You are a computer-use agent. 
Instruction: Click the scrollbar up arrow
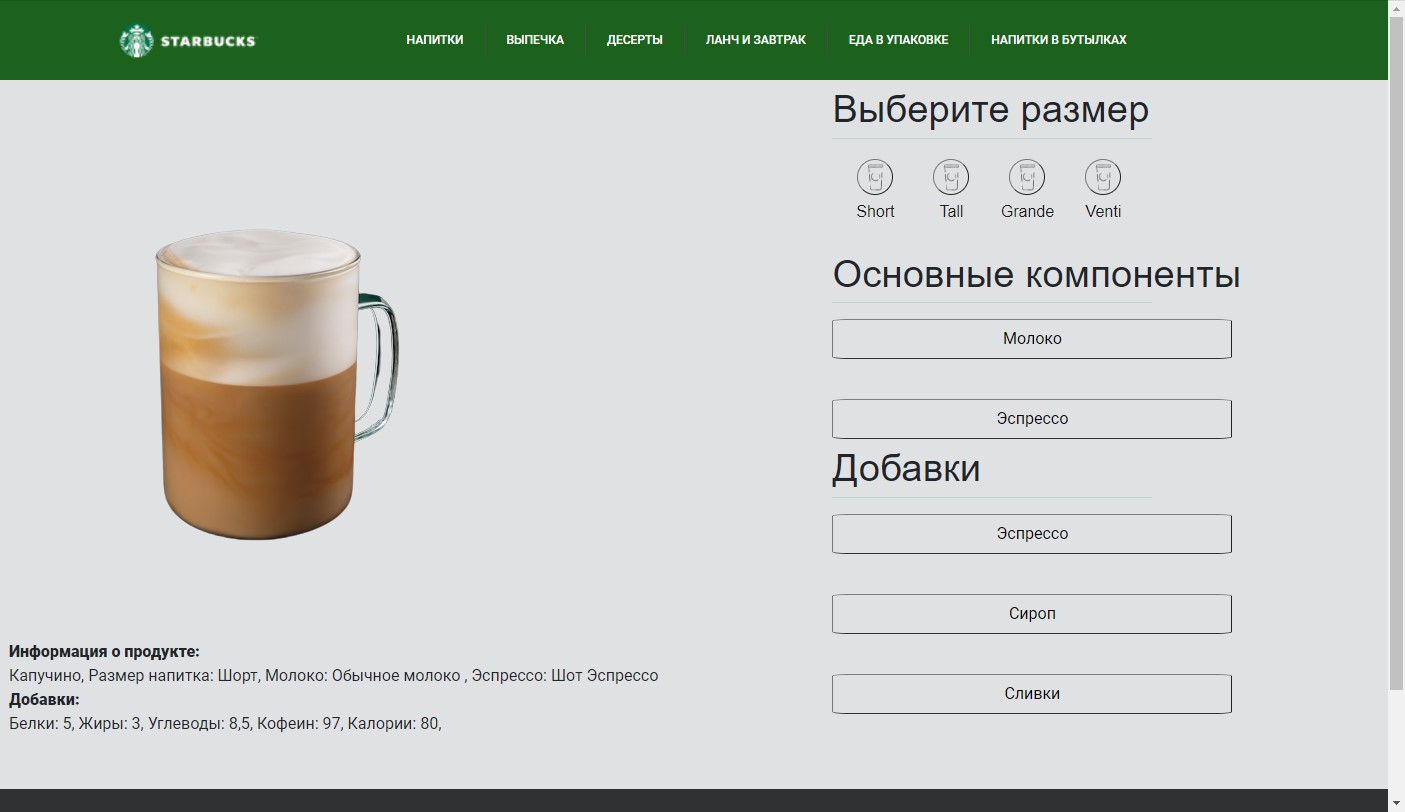click(1397, 8)
